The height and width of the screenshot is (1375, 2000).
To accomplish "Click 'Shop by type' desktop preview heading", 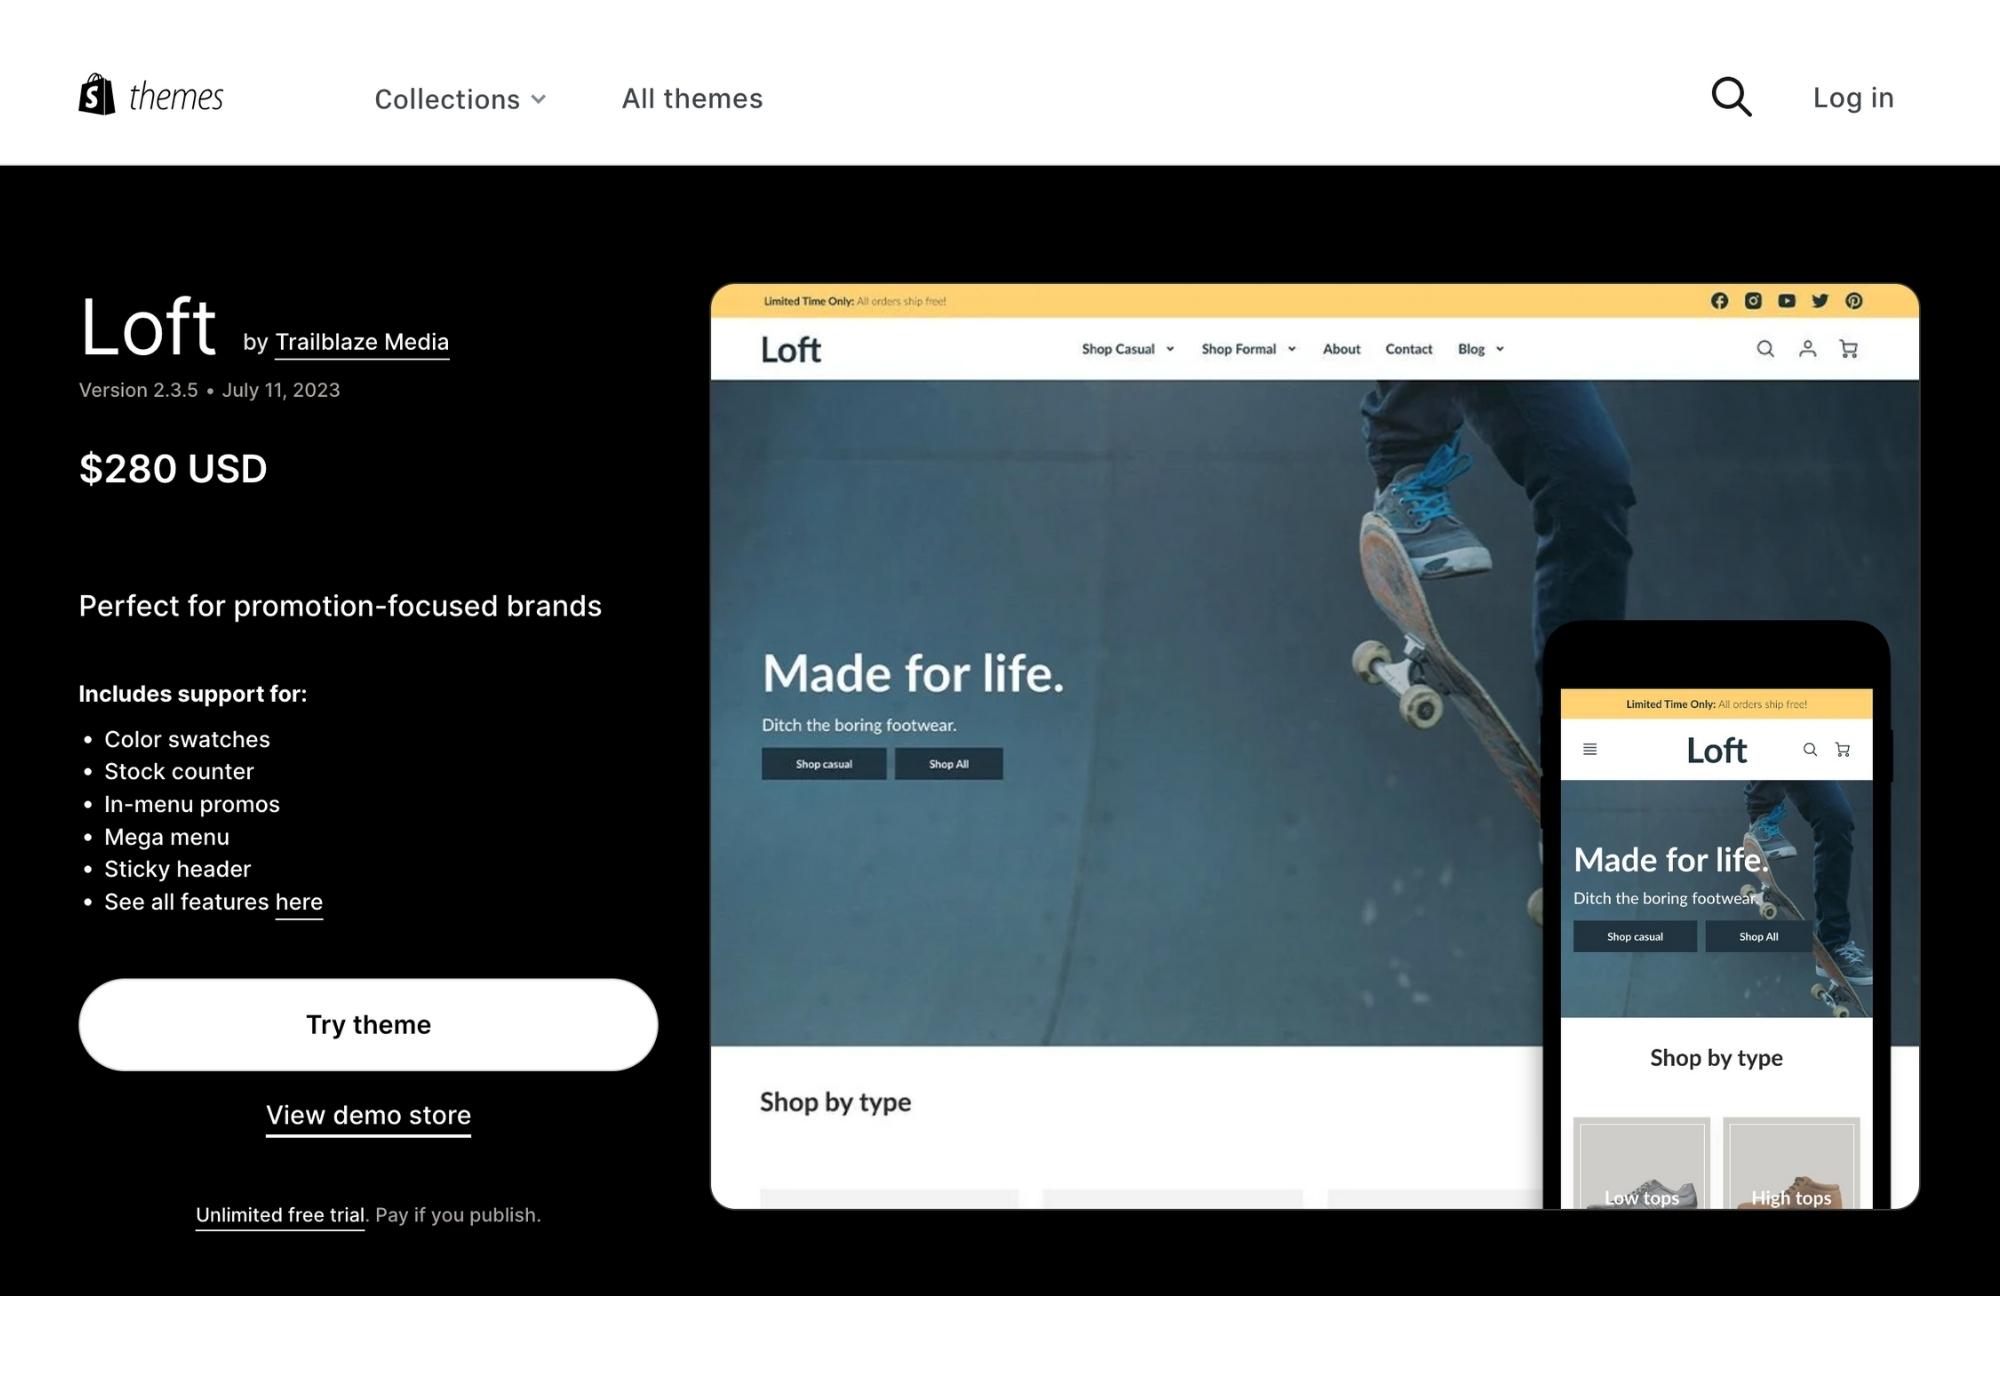I will (x=836, y=1102).
